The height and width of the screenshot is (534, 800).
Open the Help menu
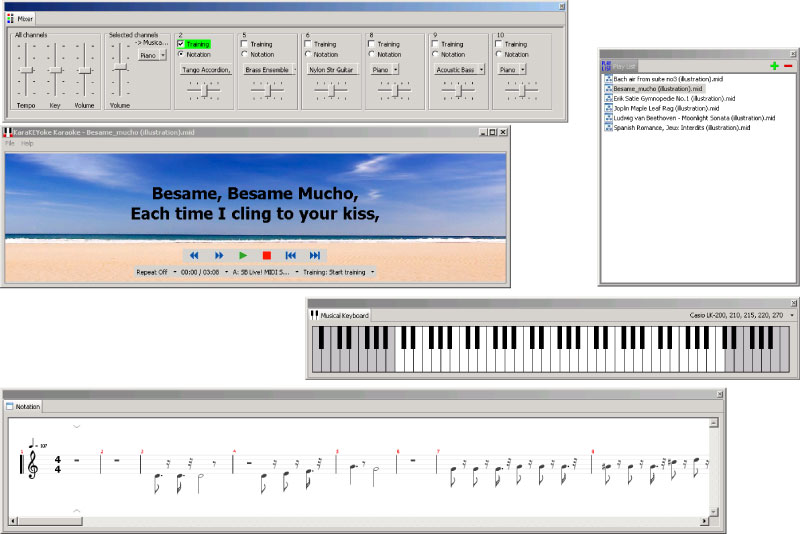[27, 143]
